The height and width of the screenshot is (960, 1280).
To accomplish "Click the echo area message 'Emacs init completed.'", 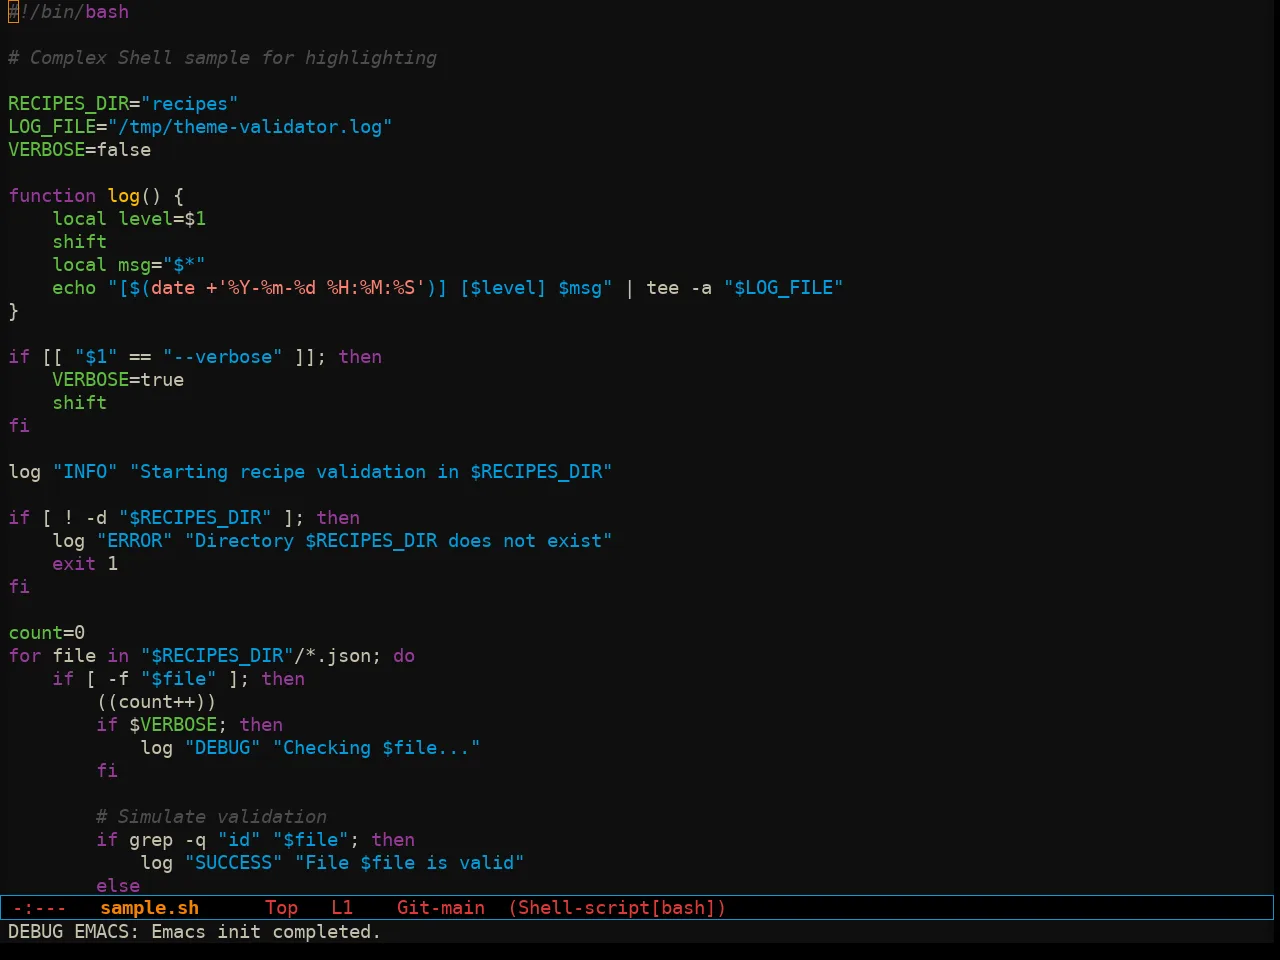I will [266, 931].
